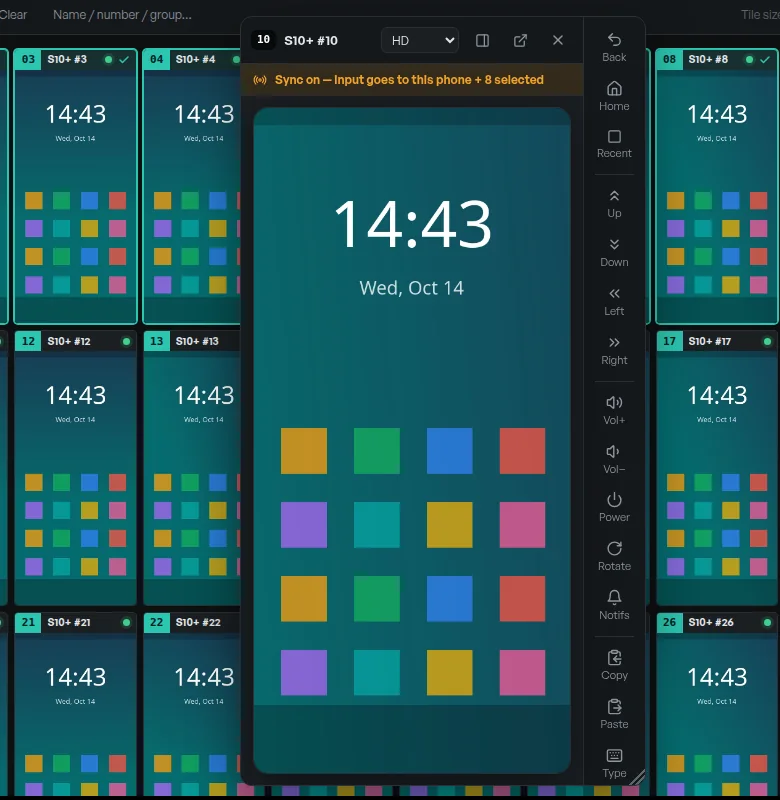780x800 pixels.
Task: Open Notifs notification shade
Action: [614, 606]
